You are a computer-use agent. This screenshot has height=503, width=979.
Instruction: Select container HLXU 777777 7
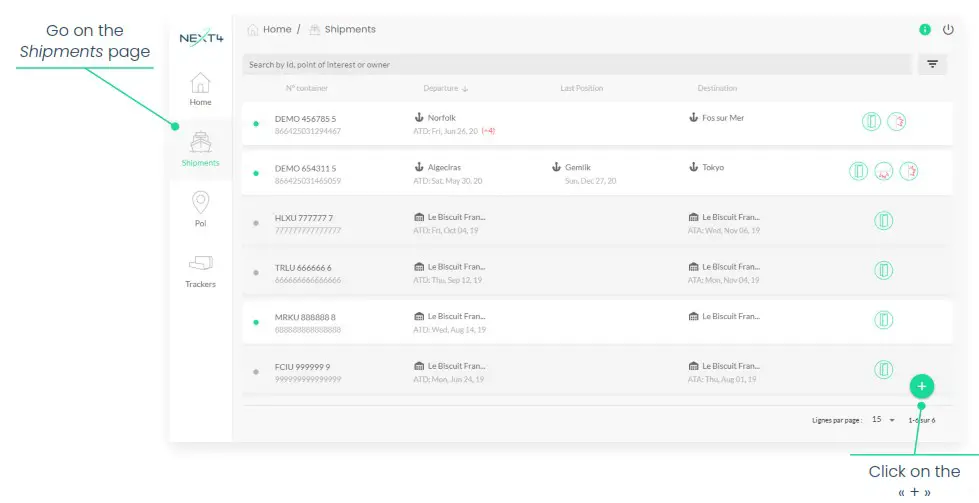(x=303, y=218)
